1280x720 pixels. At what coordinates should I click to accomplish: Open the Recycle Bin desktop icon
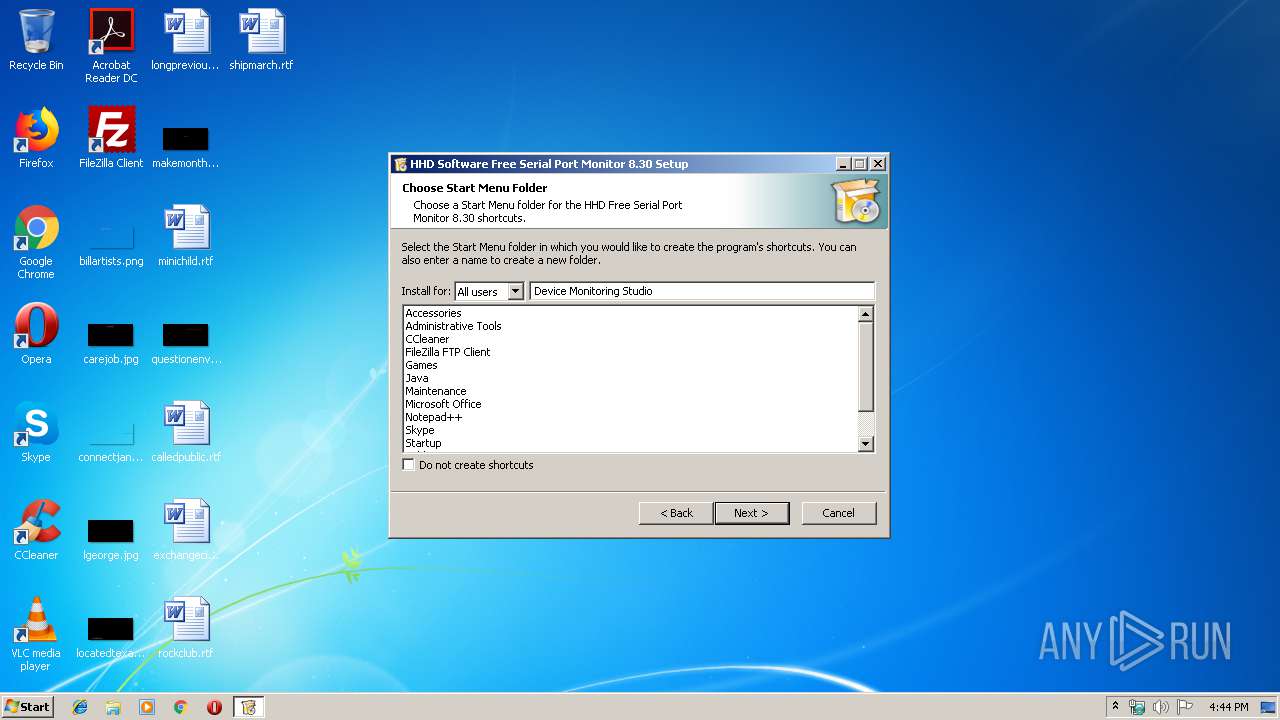tap(36, 40)
